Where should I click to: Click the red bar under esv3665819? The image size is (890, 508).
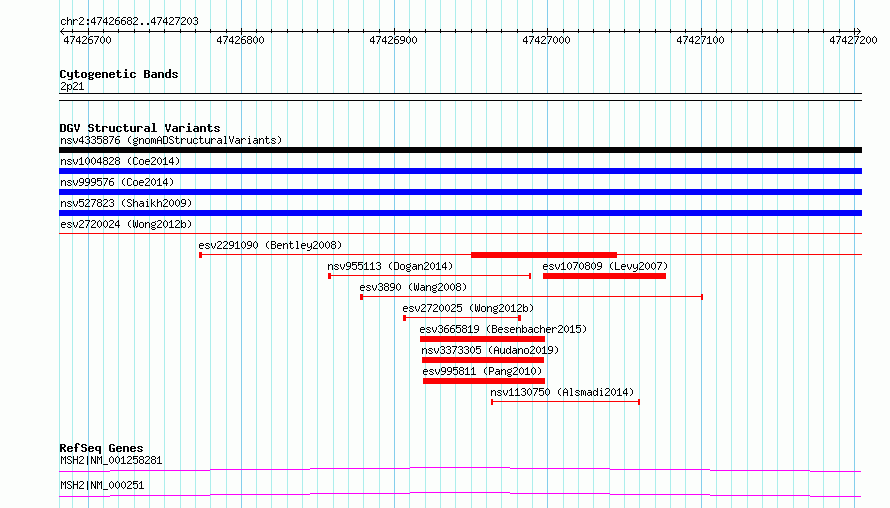click(482, 339)
